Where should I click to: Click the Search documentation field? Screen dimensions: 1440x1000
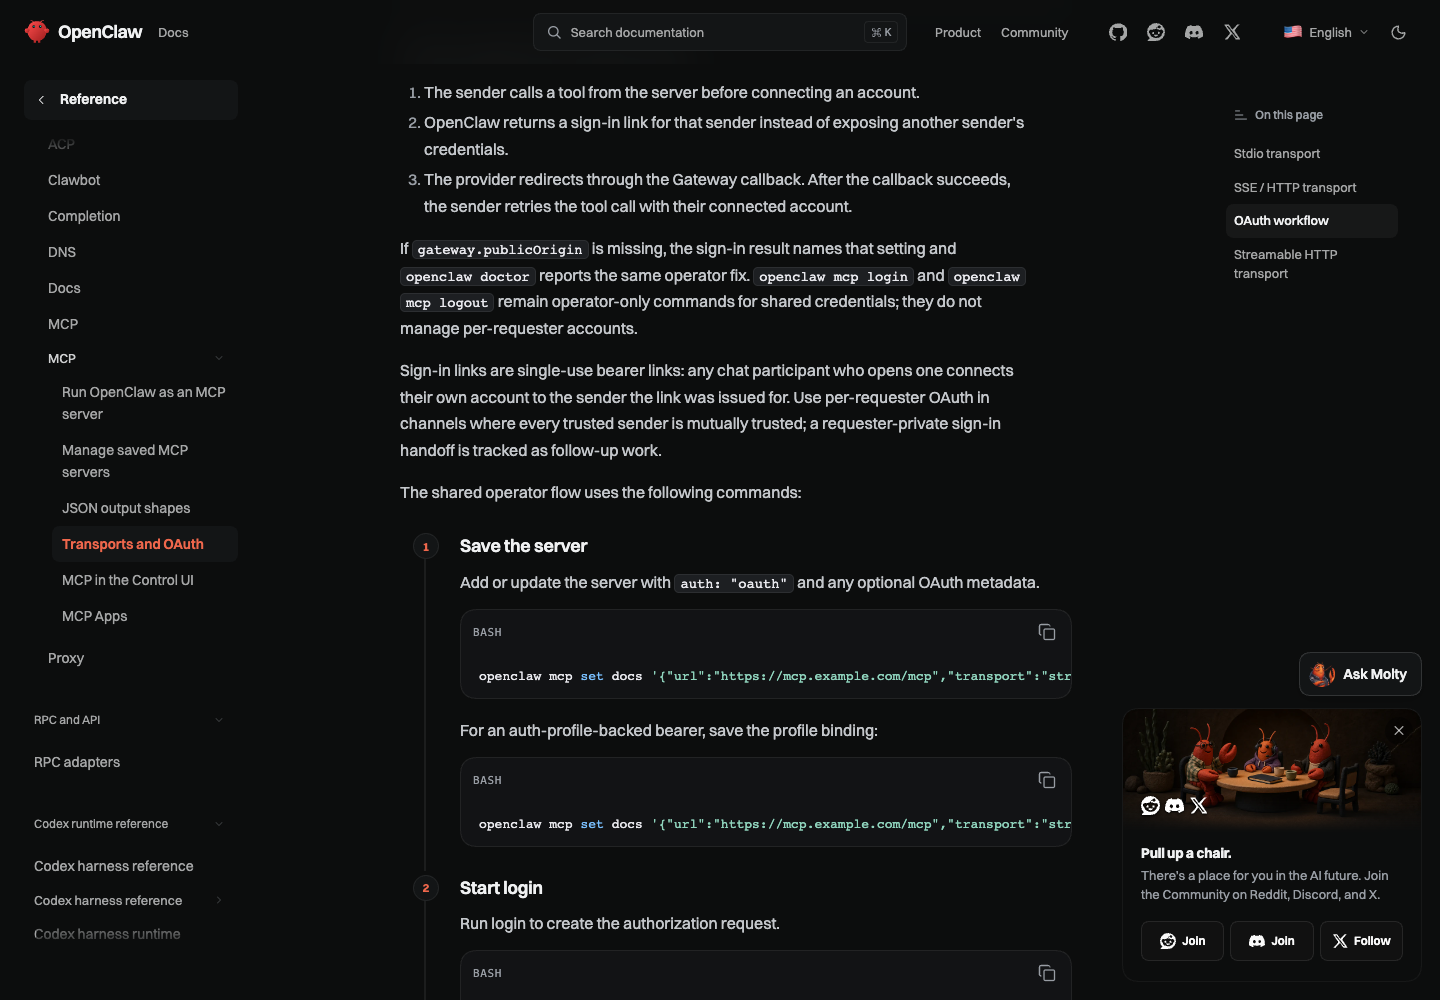pyautogui.click(x=720, y=32)
